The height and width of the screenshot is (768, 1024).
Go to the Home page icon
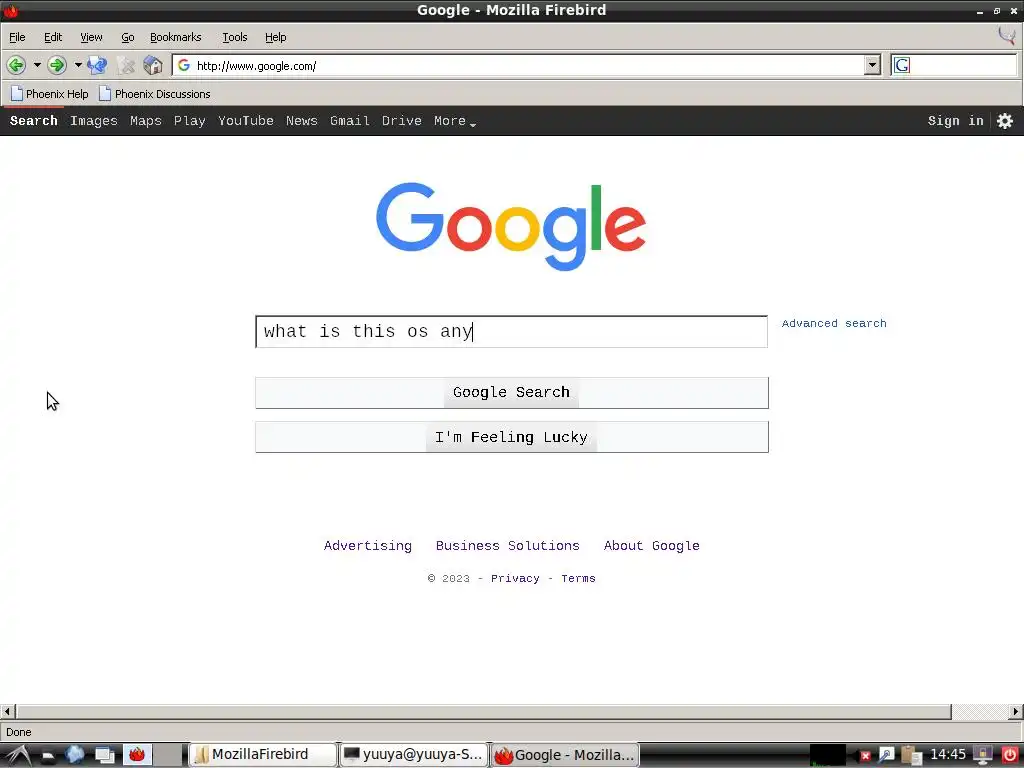(x=153, y=65)
